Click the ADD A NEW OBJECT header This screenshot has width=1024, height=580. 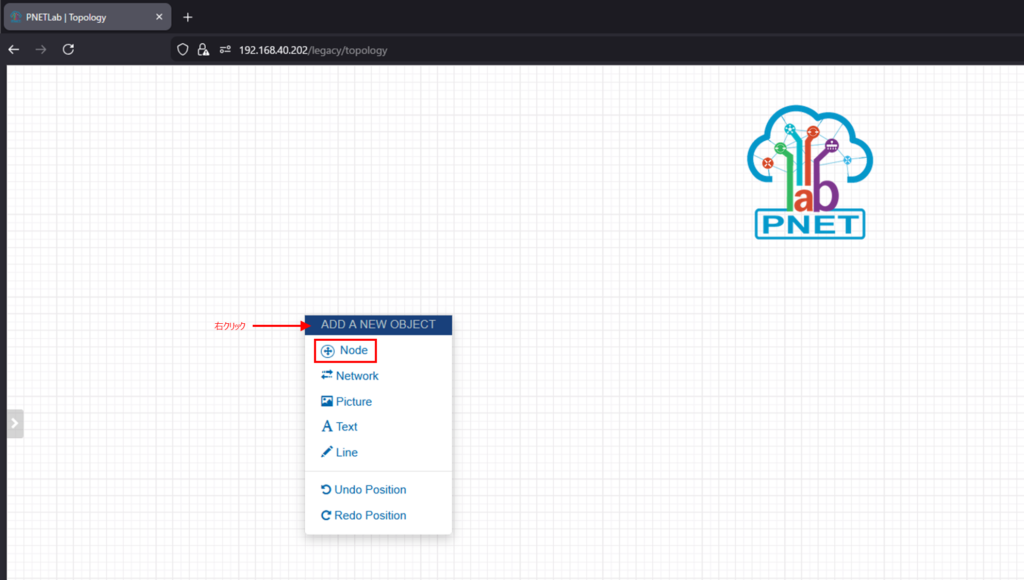(378, 325)
